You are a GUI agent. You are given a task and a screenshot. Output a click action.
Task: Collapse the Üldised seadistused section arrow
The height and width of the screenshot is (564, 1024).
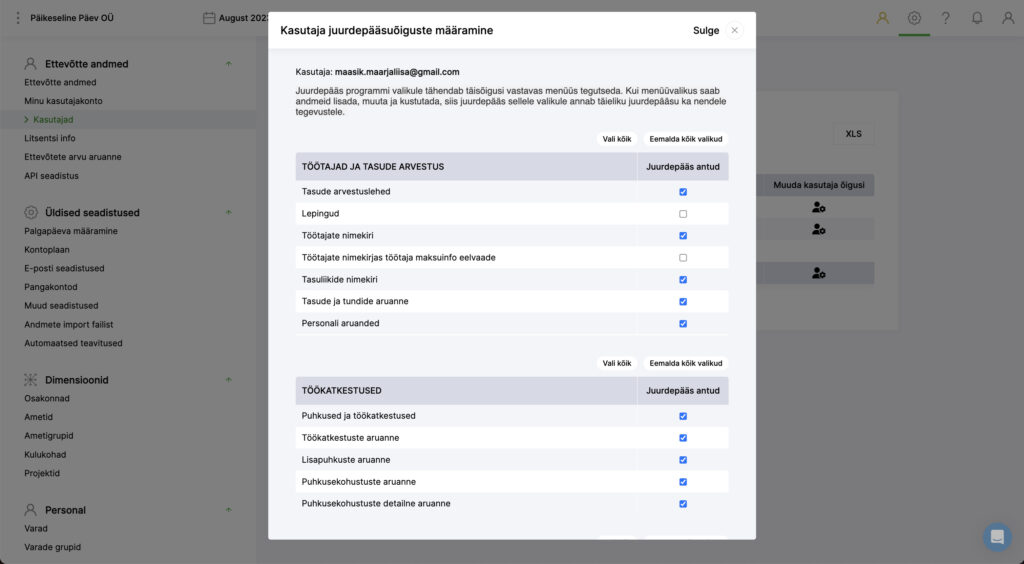coord(229,212)
